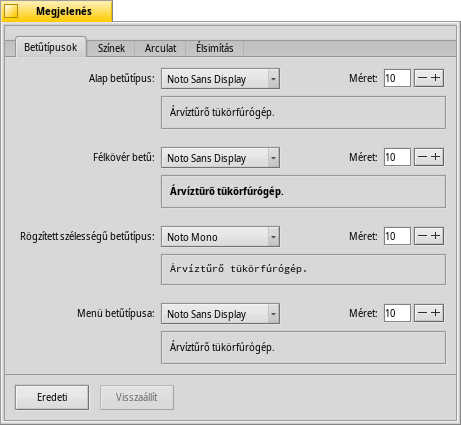Open the Alap betűtípus font dropdown

tap(220, 79)
